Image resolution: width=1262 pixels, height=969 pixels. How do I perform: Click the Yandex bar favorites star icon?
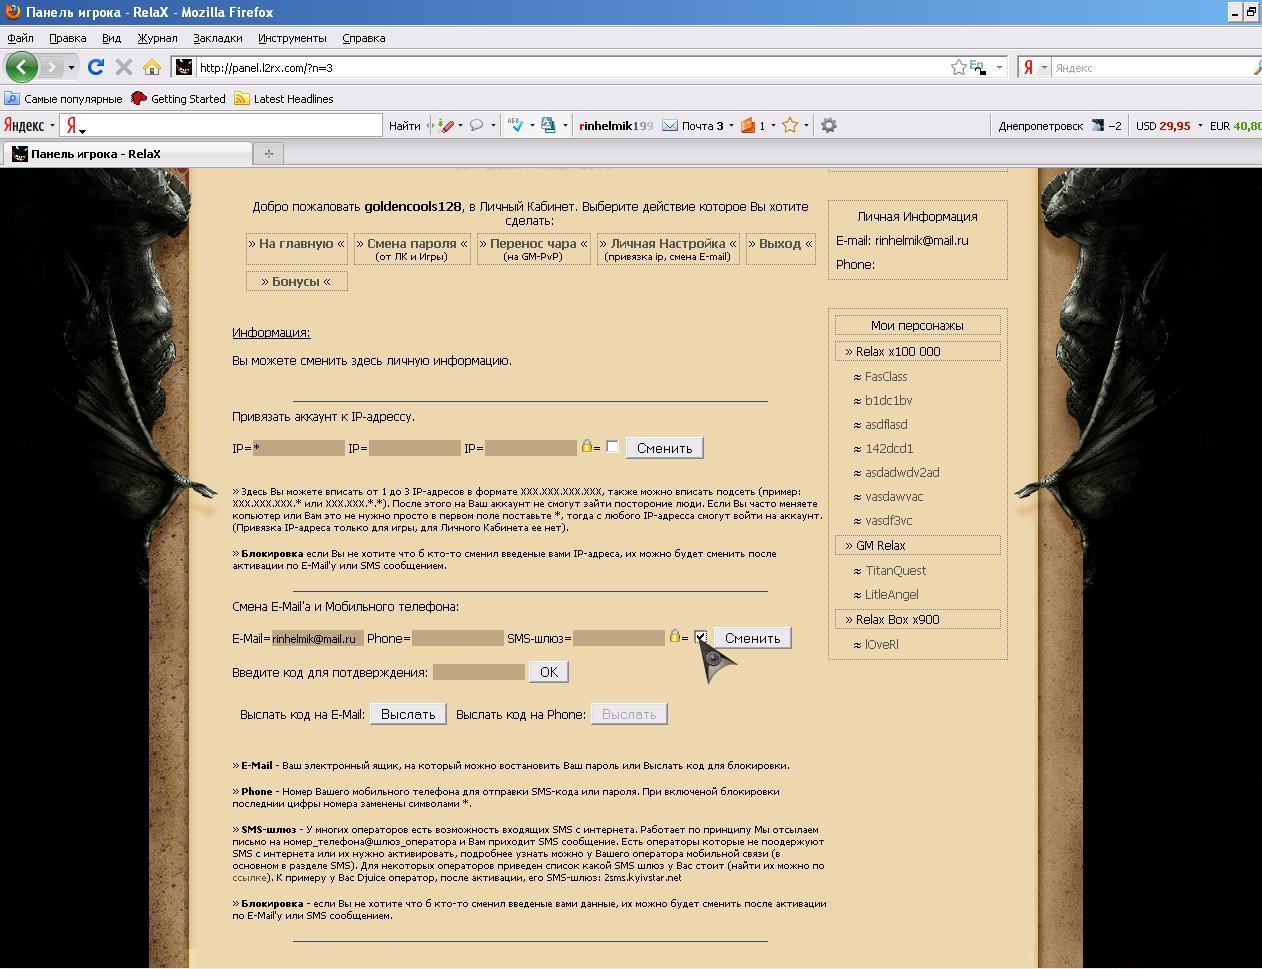click(790, 125)
